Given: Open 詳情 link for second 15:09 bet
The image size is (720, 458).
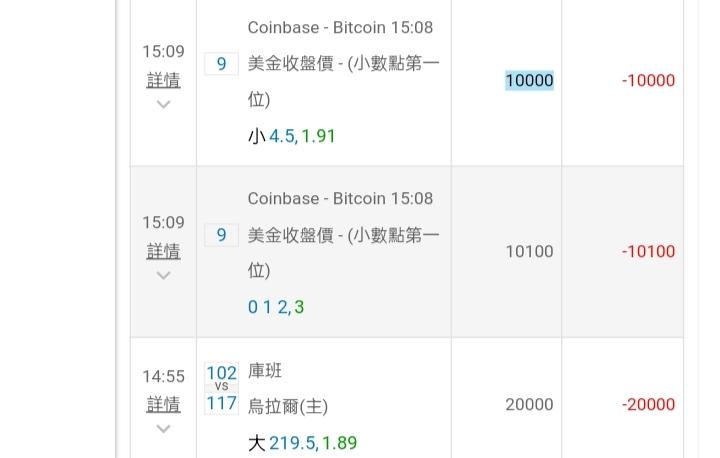Looking at the screenshot, I should 163,251.
